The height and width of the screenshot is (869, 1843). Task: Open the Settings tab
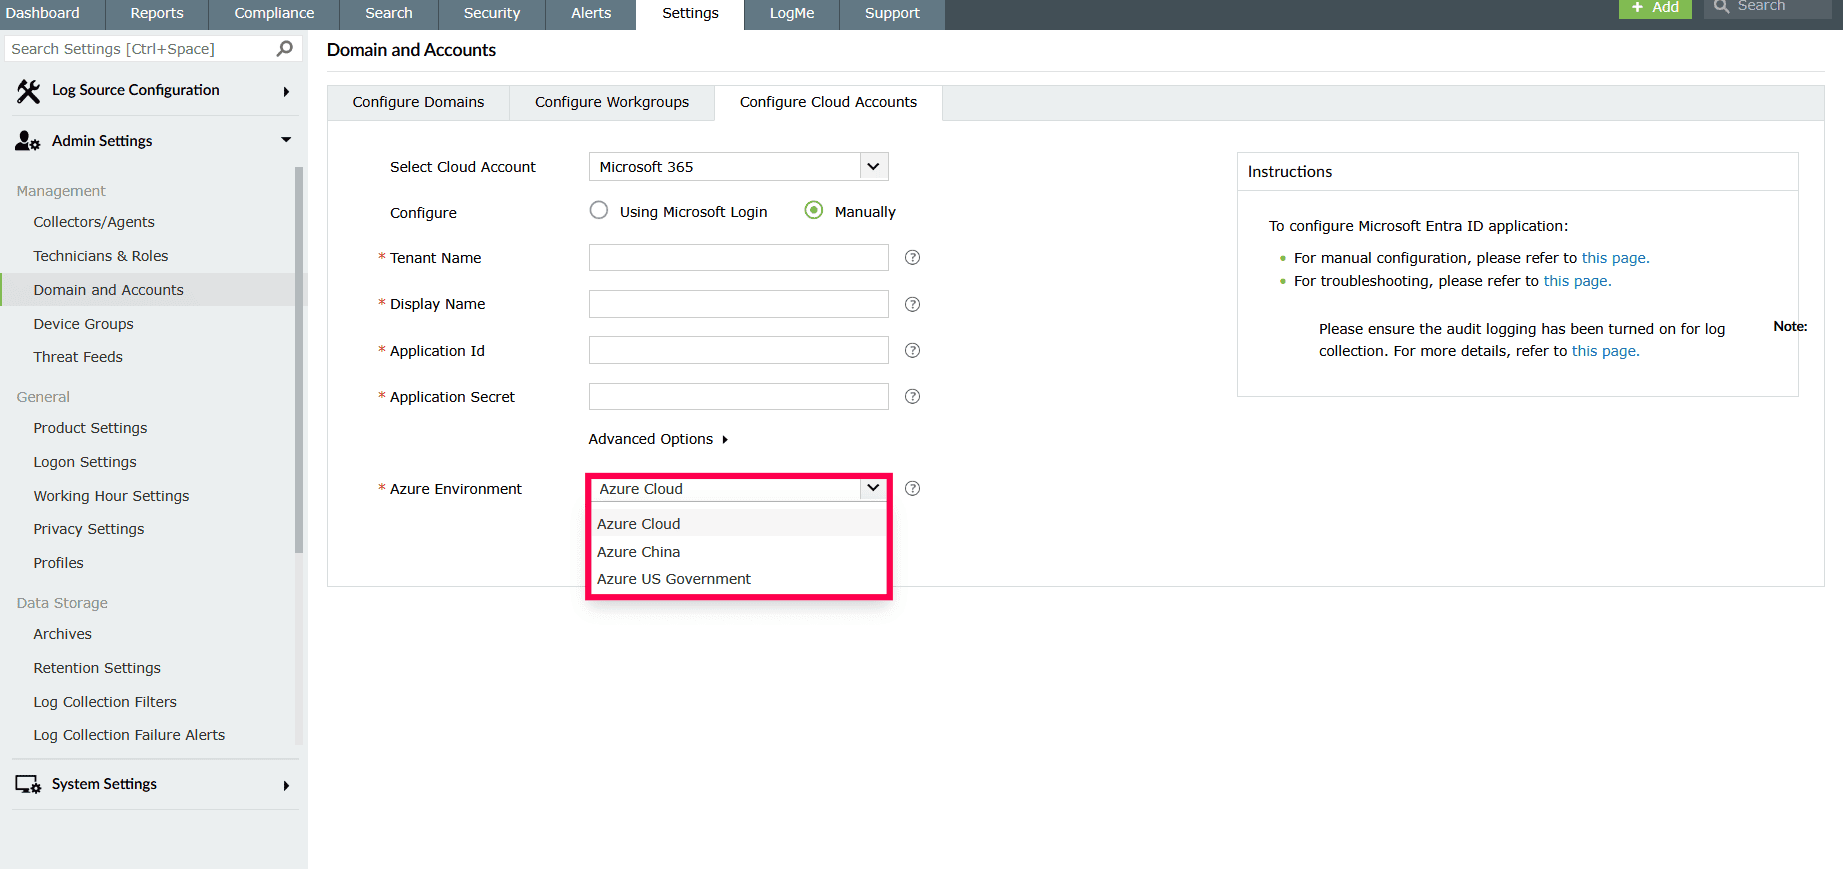click(x=690, y=14)
